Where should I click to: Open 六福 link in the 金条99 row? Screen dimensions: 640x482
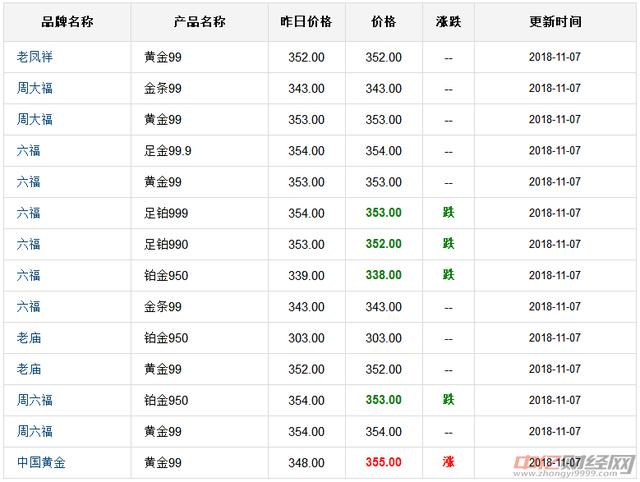[x=29, y=307]
